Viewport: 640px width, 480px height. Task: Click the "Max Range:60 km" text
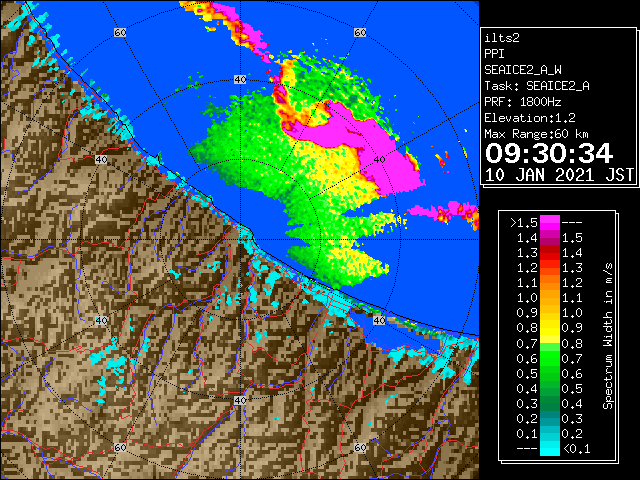(x=536, y=134)
